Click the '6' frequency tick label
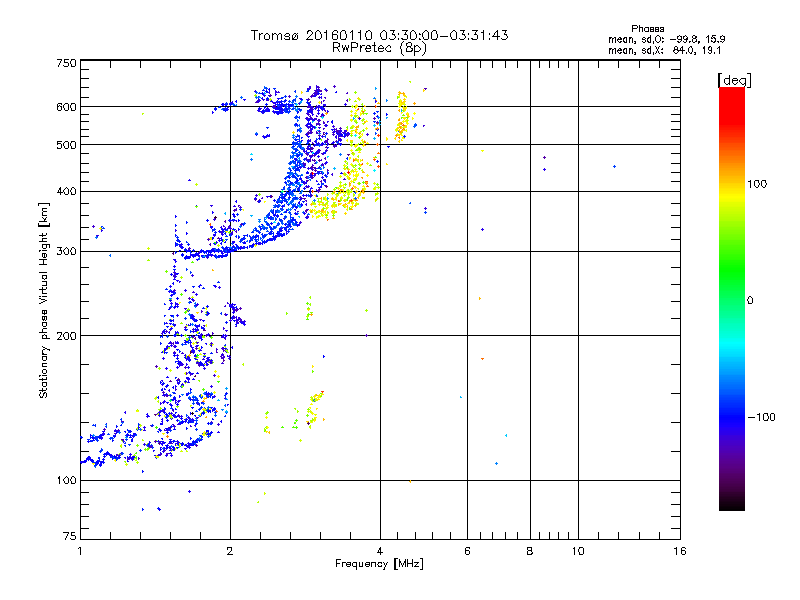 pos(467,551)
